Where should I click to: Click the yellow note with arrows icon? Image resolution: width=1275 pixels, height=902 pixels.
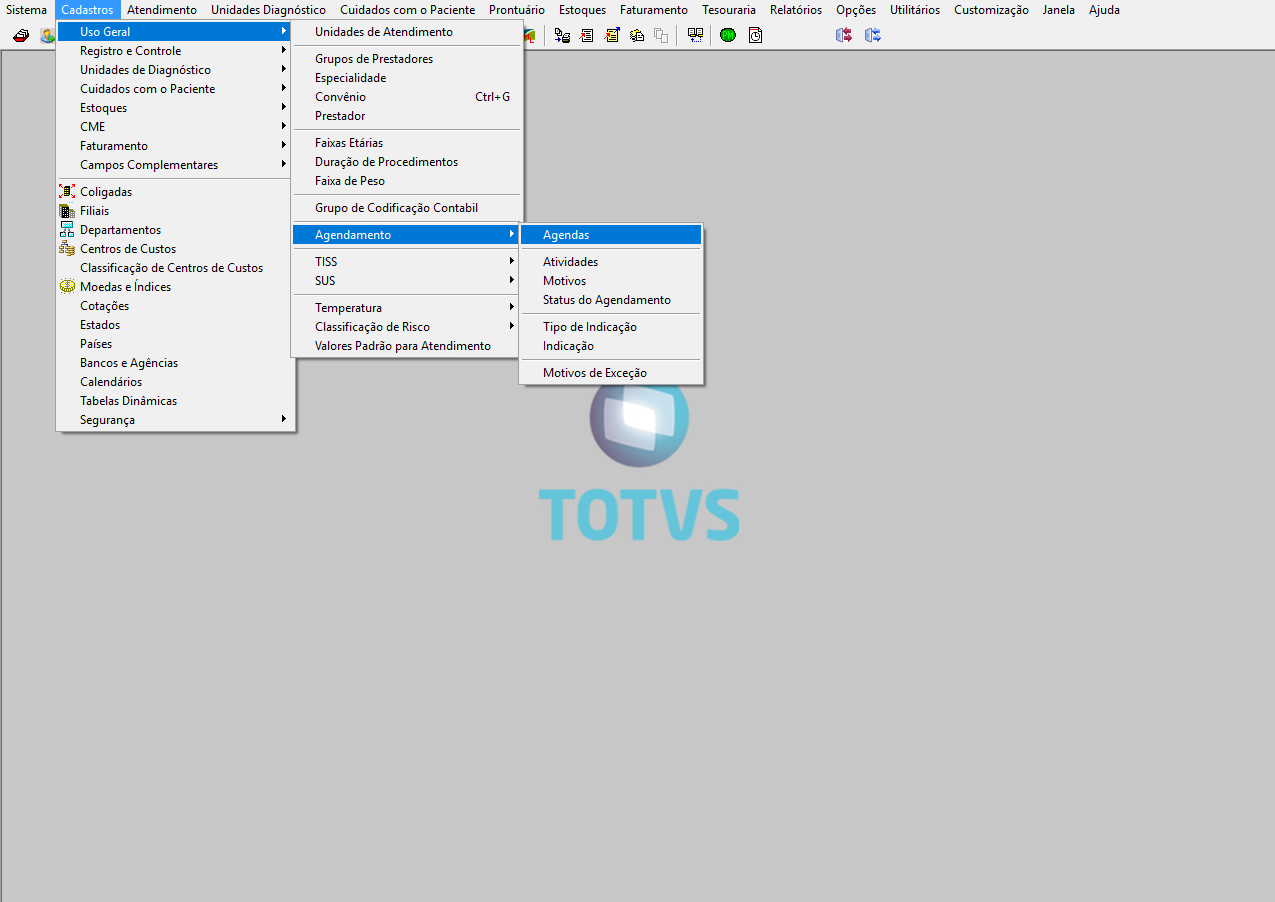pos(612,35)
